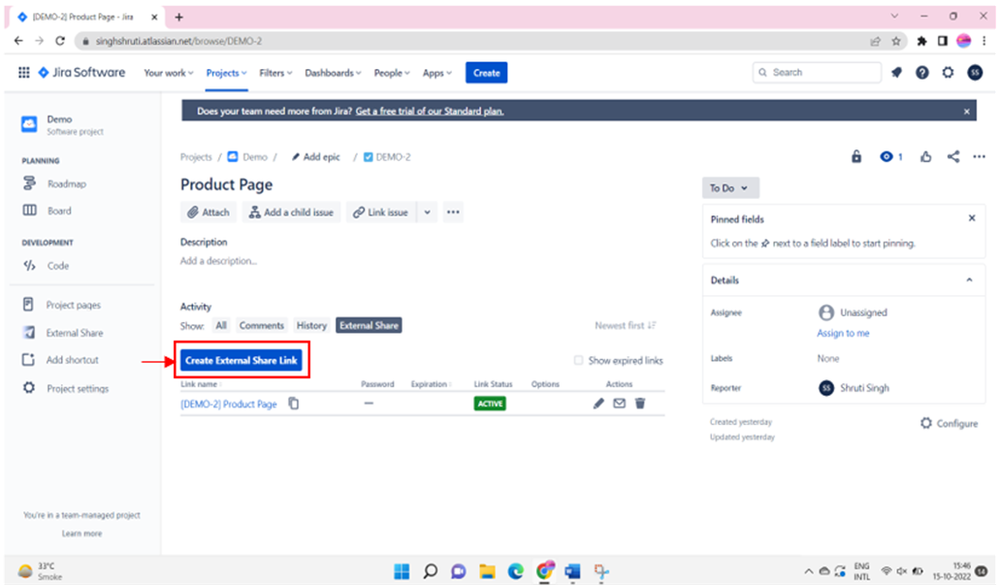
Task: Open Roadmap in the sidebar
Action: (66, 184)
